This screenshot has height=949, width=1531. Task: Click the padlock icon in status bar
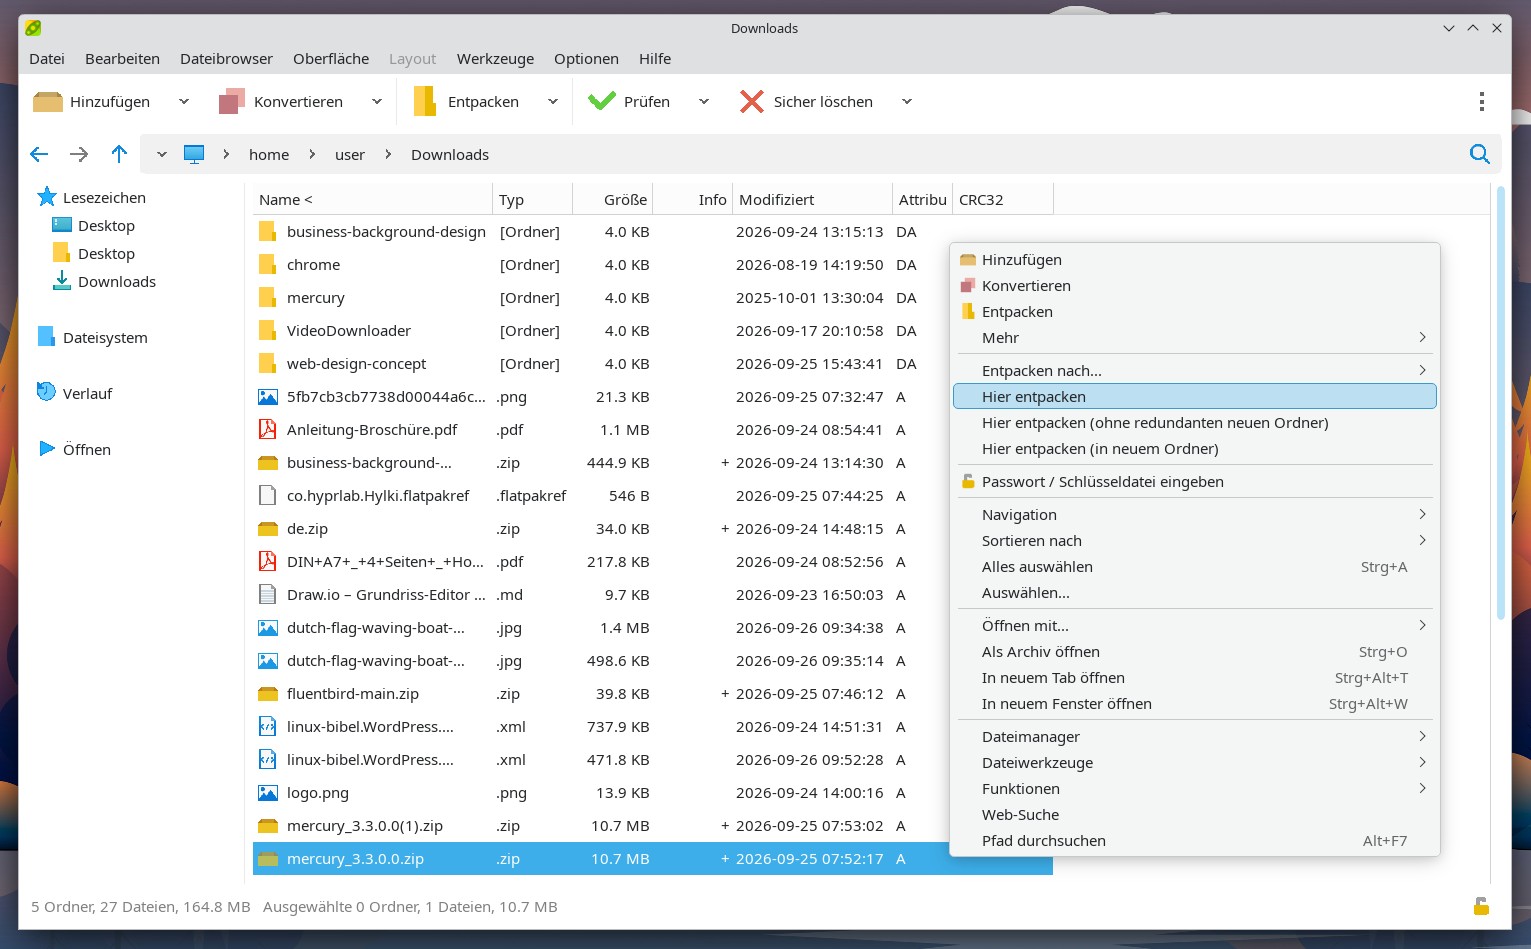(1481, 906)
